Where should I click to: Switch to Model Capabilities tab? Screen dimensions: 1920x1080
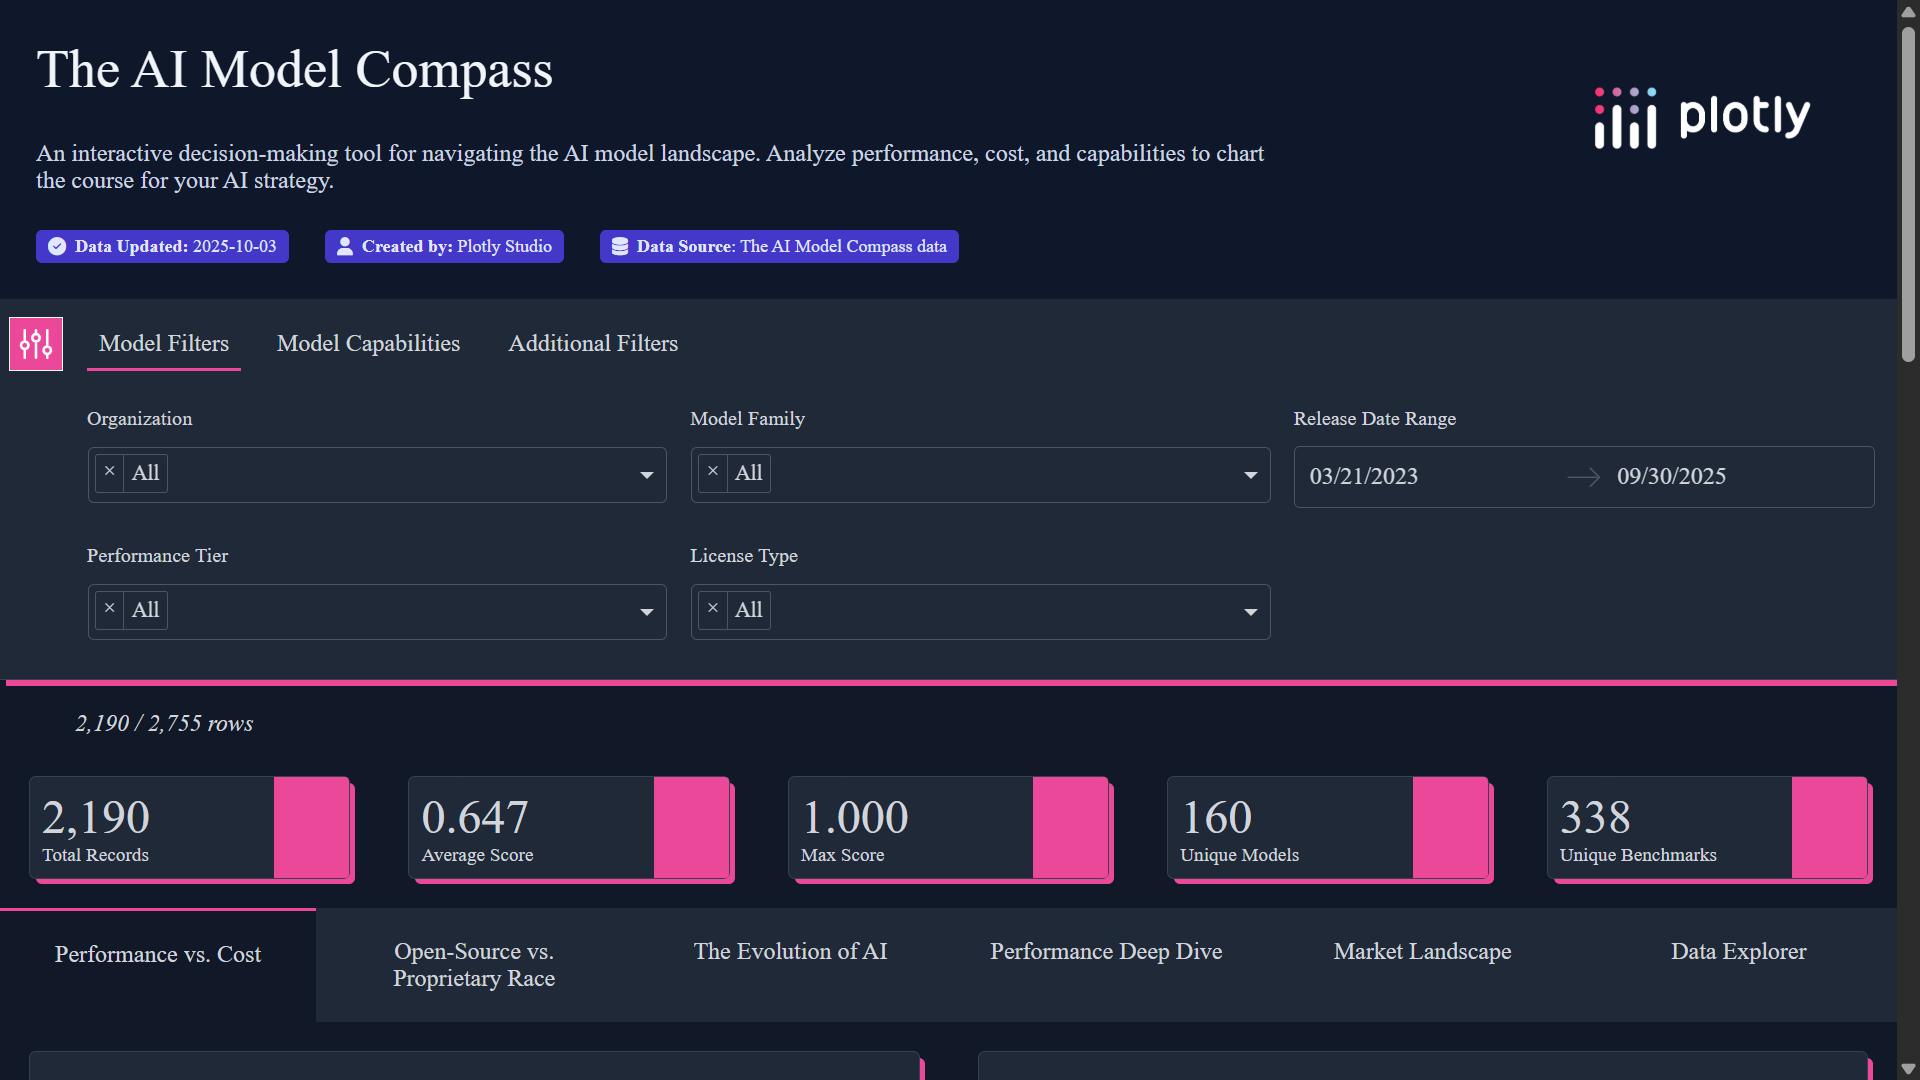tap(368, 344)
